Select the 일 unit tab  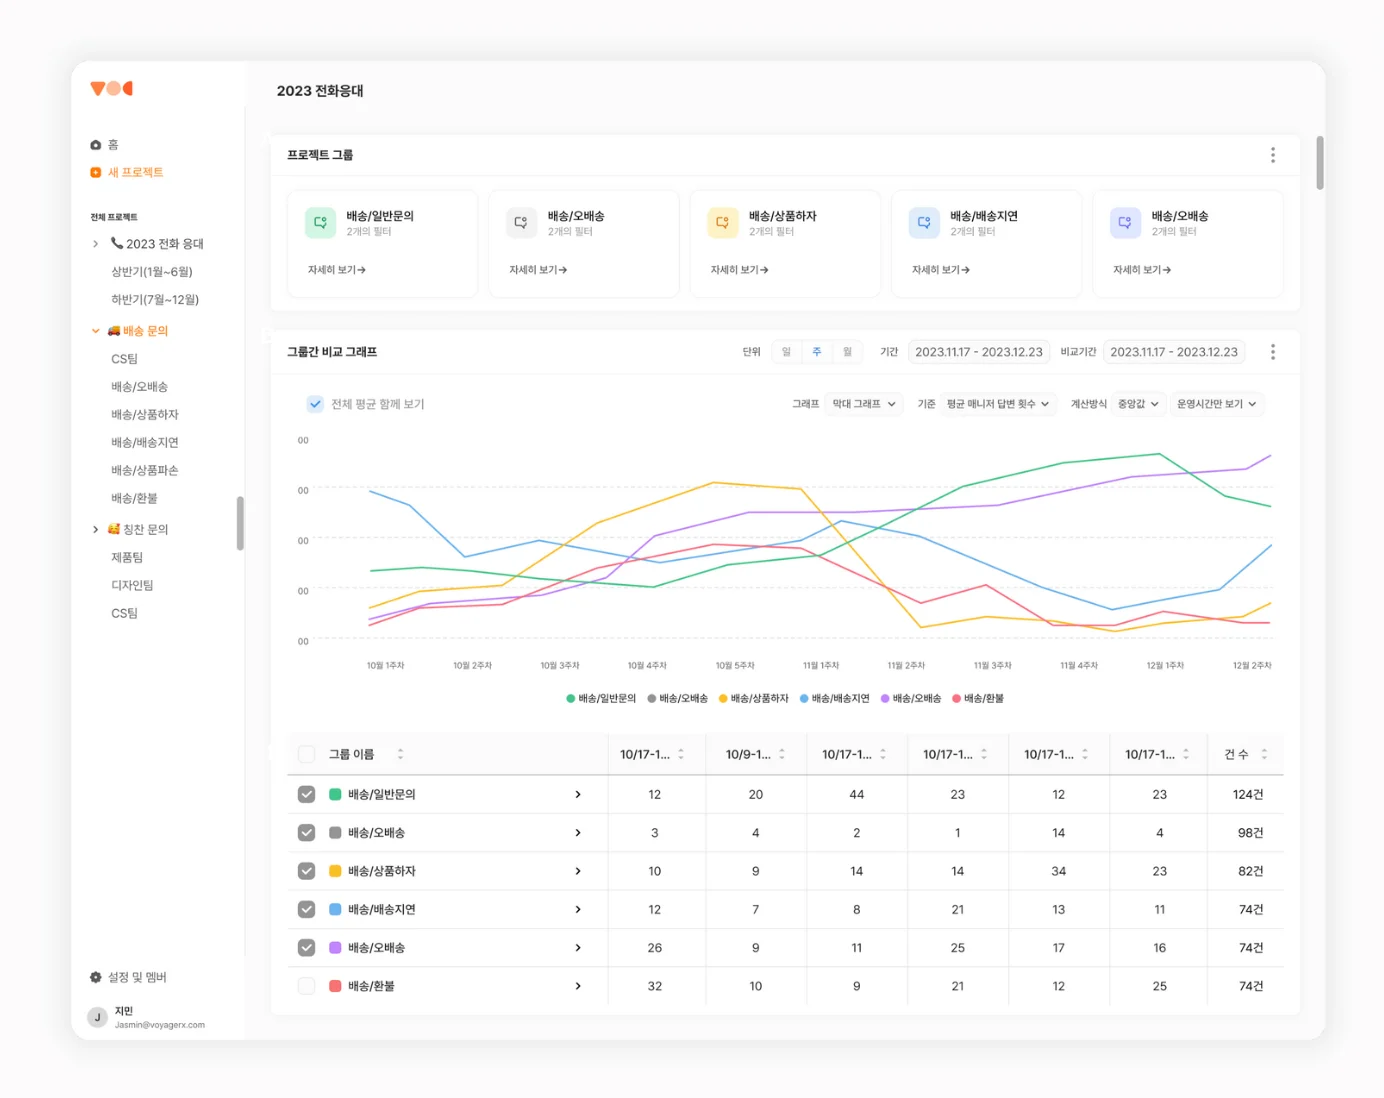[x=786, y=352]
